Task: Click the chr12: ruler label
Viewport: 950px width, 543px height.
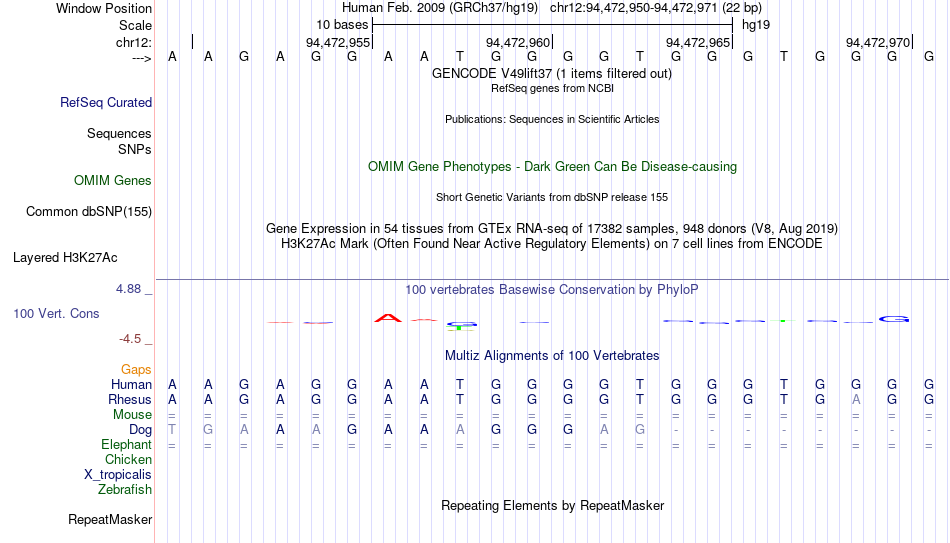Action: [x=134, y=42]
